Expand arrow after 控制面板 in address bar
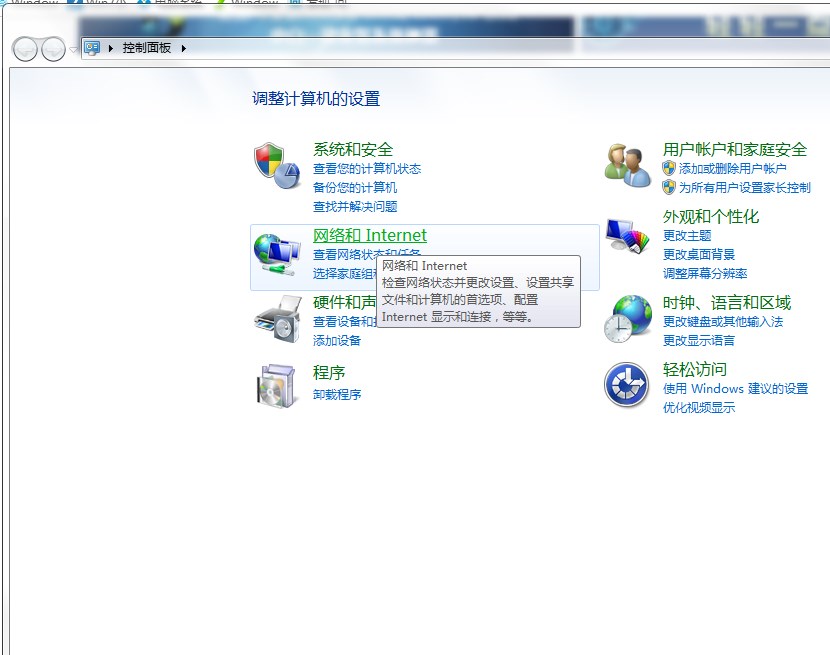This screenshot has height=655, width=830. tap(183, 48)
